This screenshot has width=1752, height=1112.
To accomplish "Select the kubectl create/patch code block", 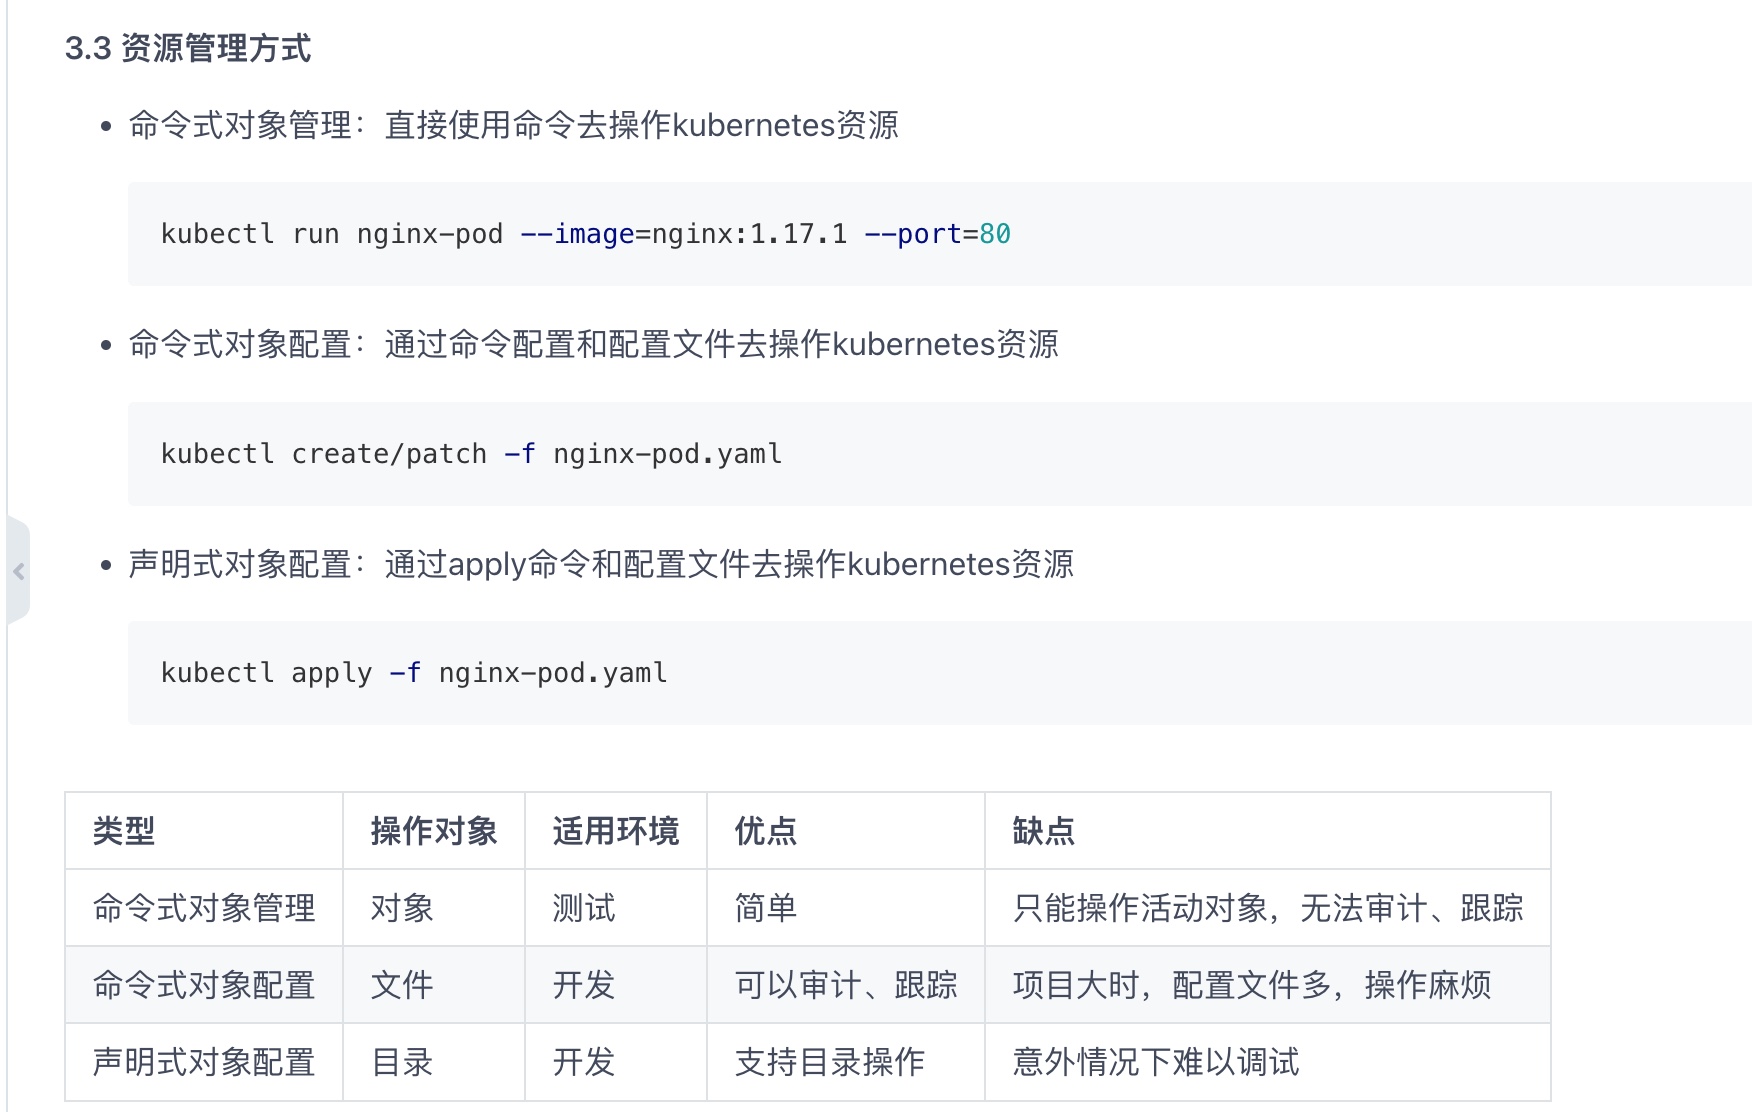I will point(472,454).
